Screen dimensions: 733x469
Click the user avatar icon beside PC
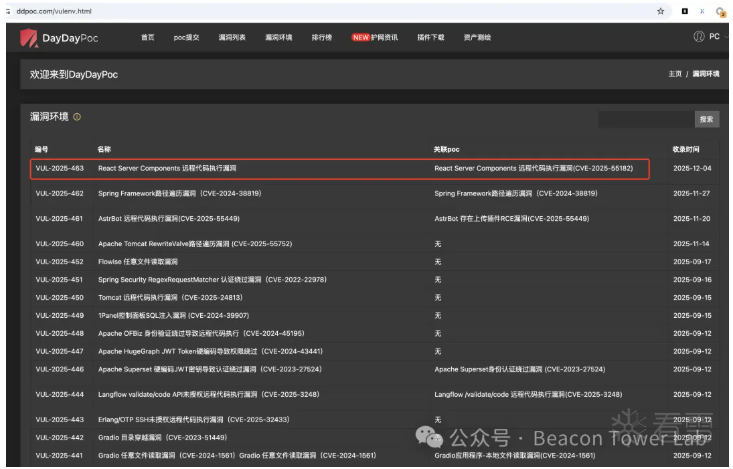[x=699, y=36]
